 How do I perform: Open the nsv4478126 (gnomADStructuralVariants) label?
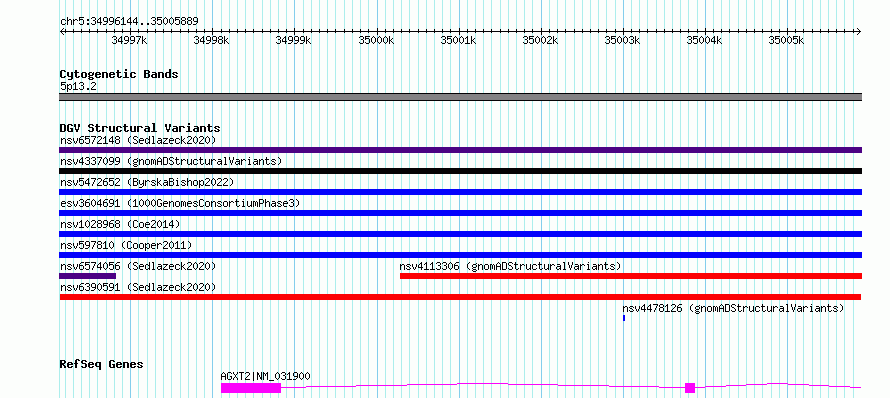(733, 308)
